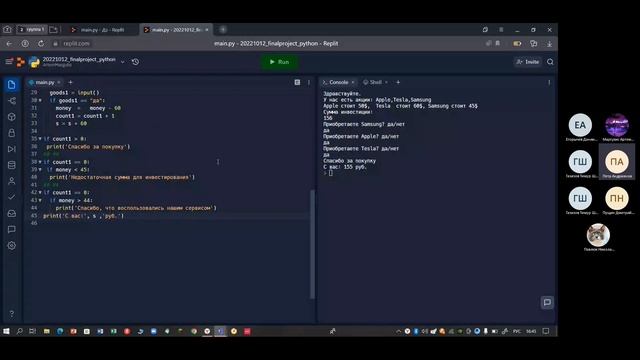Viewport: 640px width, 360px height.
Task: Open the Database icon in the sidebar
Action: tap(11, 165)
